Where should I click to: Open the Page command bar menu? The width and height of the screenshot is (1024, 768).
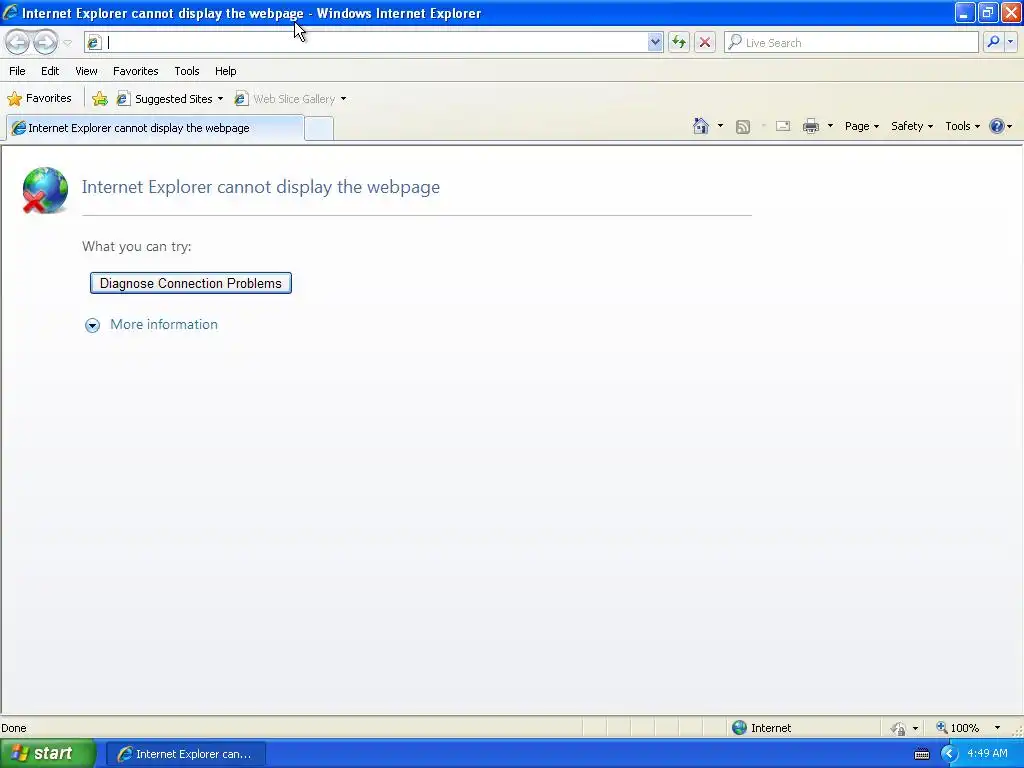click(861, 126)
